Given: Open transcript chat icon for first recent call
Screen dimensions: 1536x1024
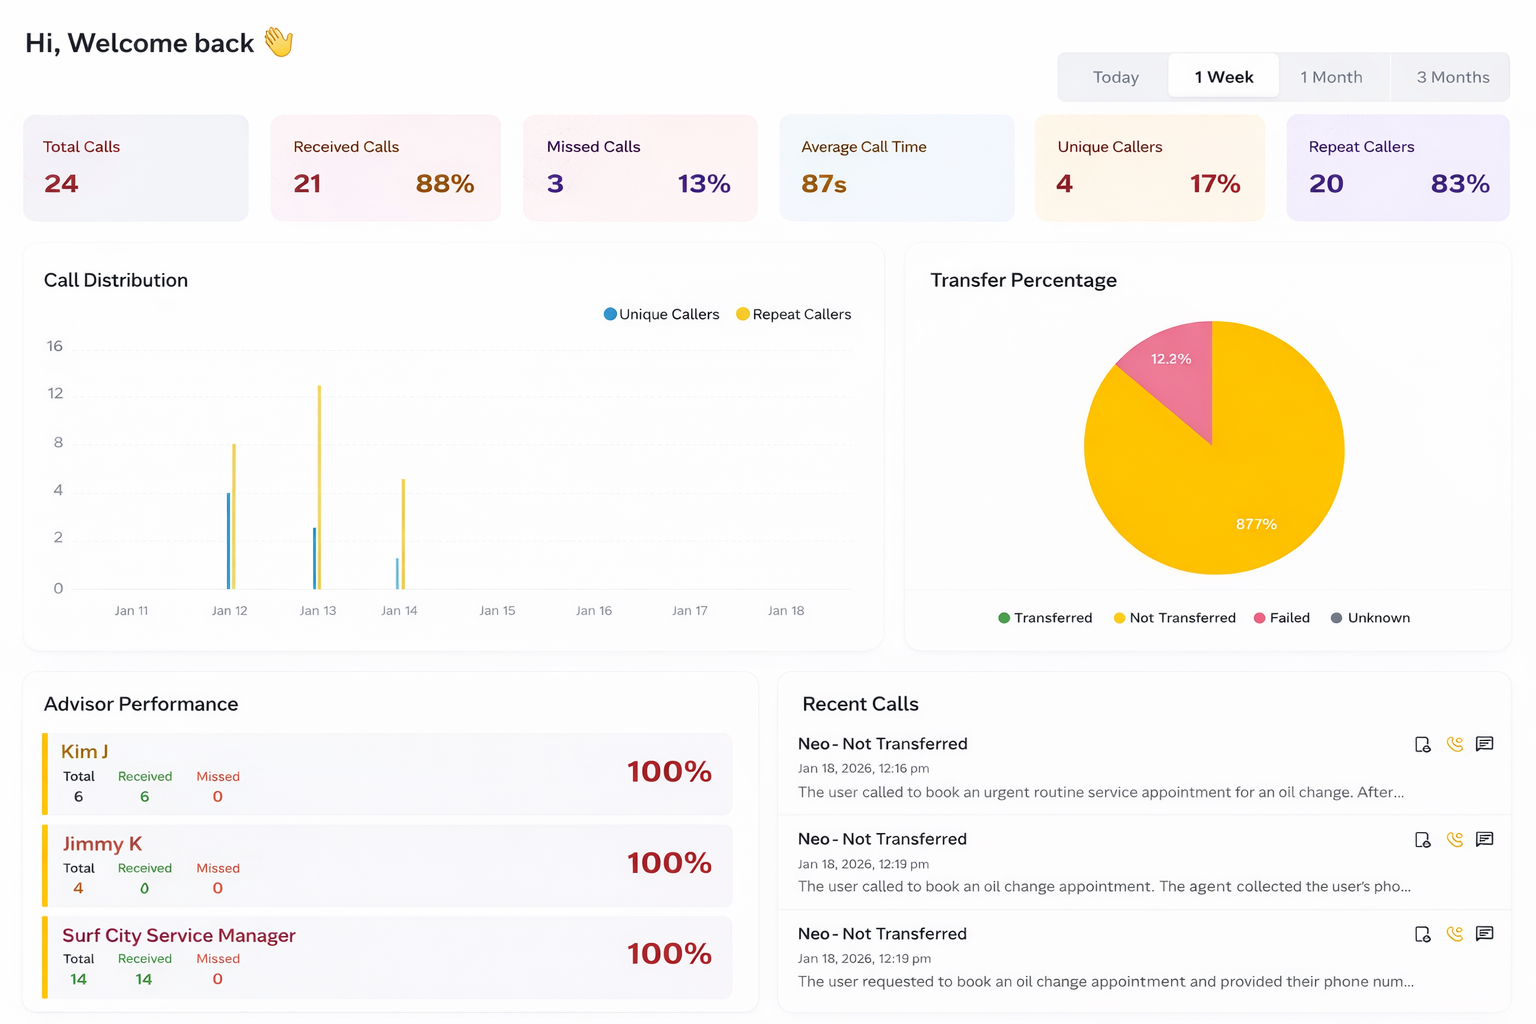Looking at the screenshot, I should pyautogui.click(x=1485, y=744).
